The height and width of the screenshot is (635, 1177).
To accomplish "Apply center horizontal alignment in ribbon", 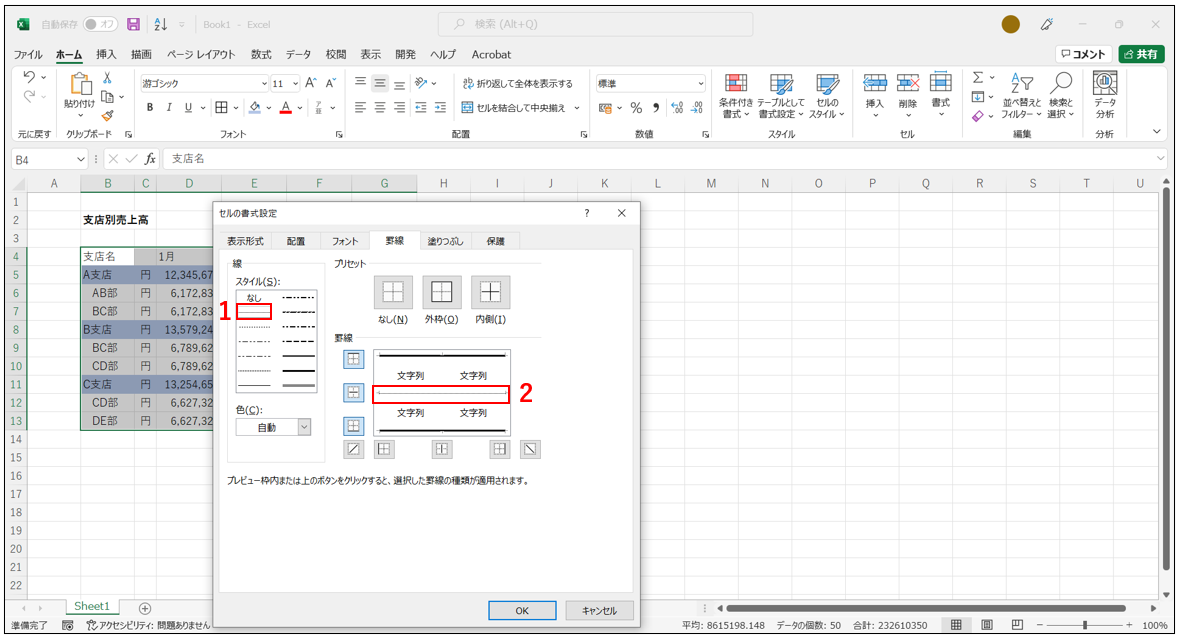I will coord(380,107).
